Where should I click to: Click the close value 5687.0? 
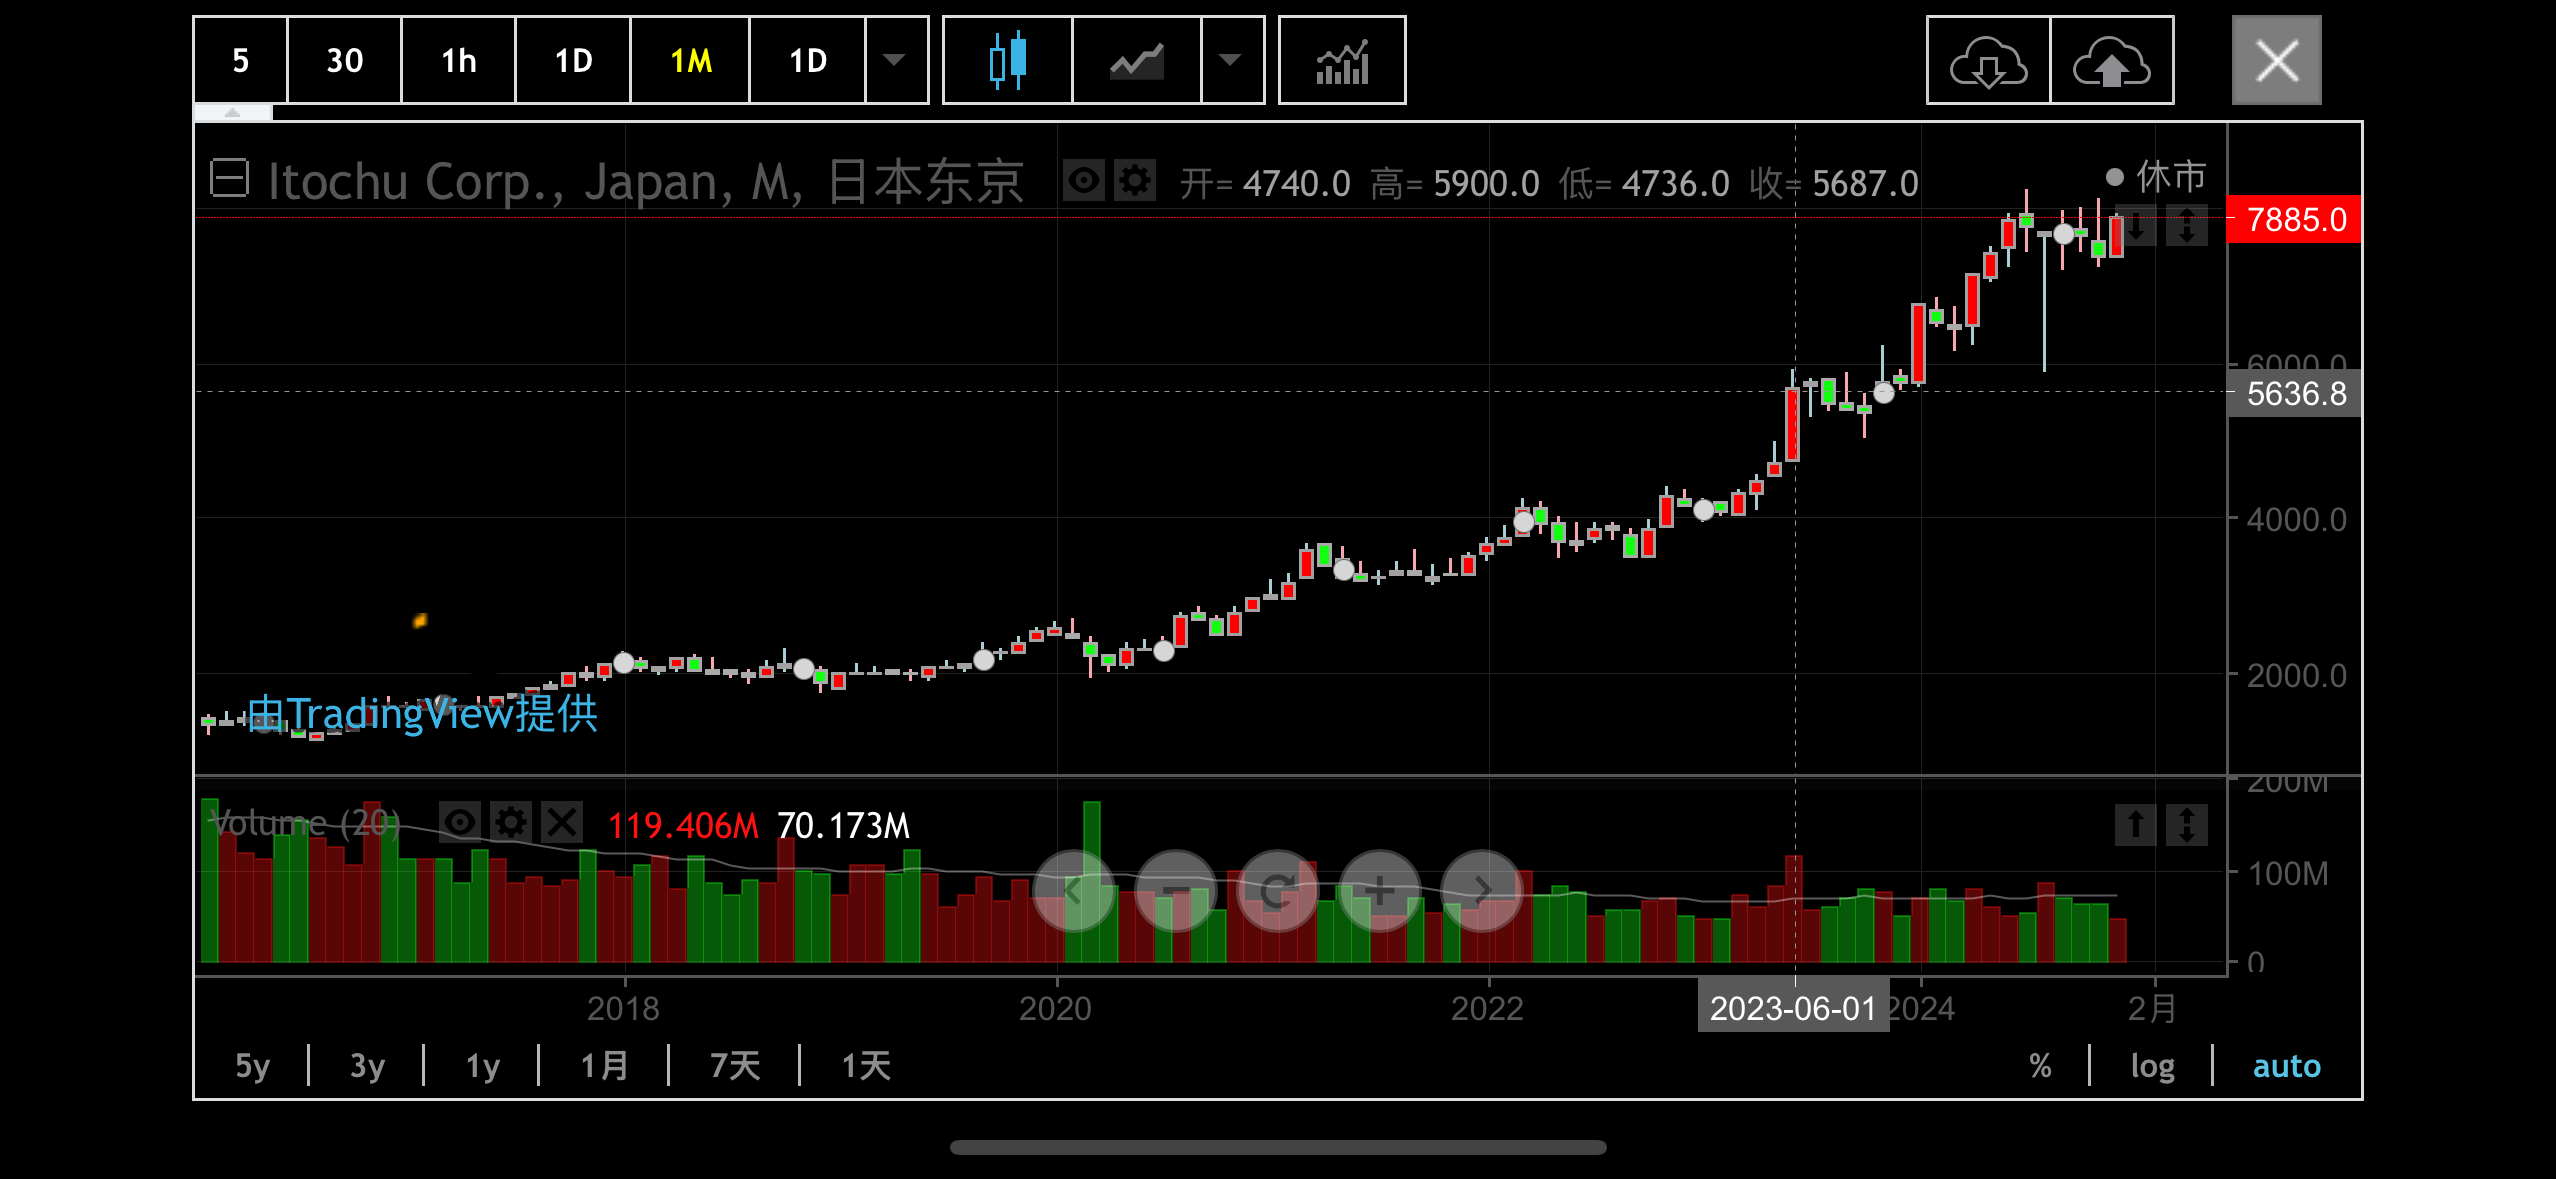[x=1865, y=184]
